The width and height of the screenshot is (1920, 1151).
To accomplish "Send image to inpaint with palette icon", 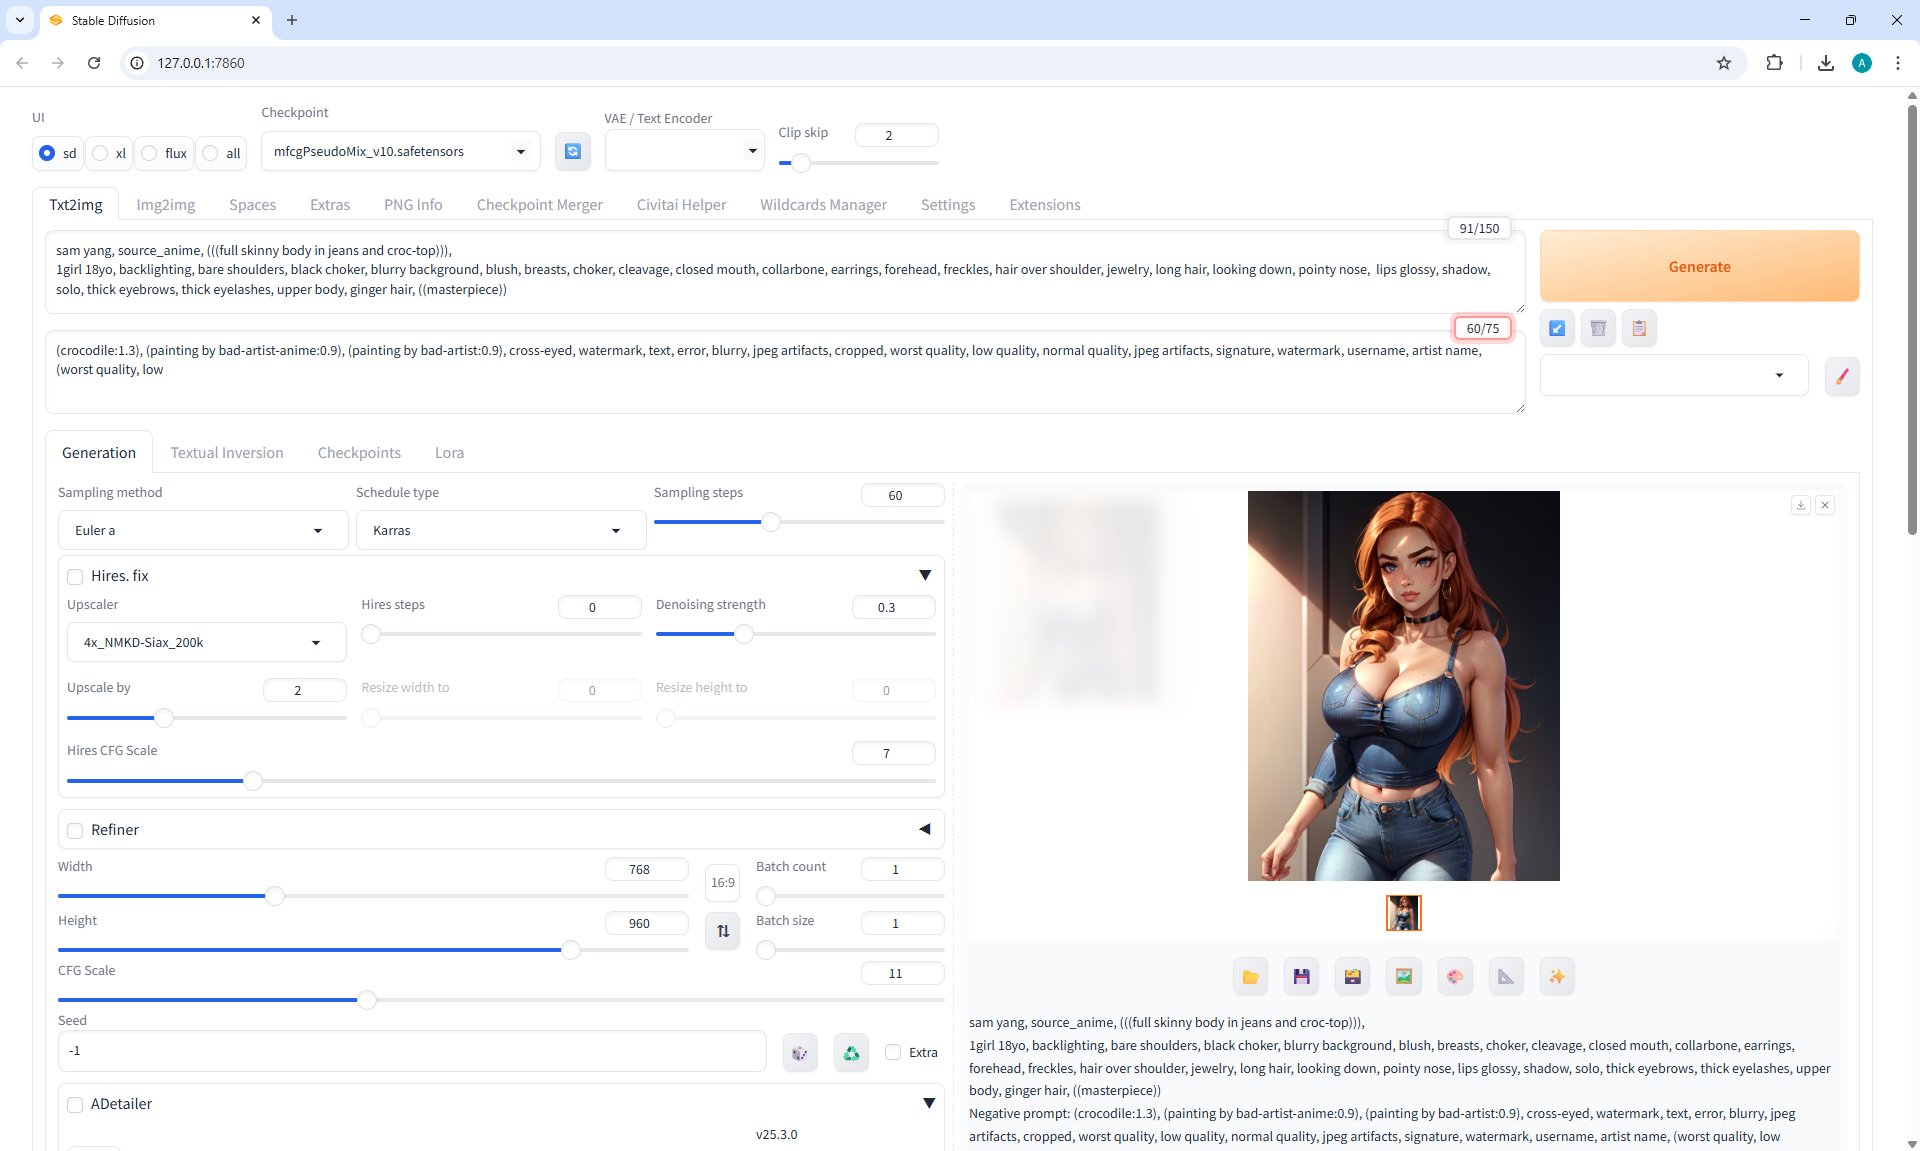I will point(1455,977).
